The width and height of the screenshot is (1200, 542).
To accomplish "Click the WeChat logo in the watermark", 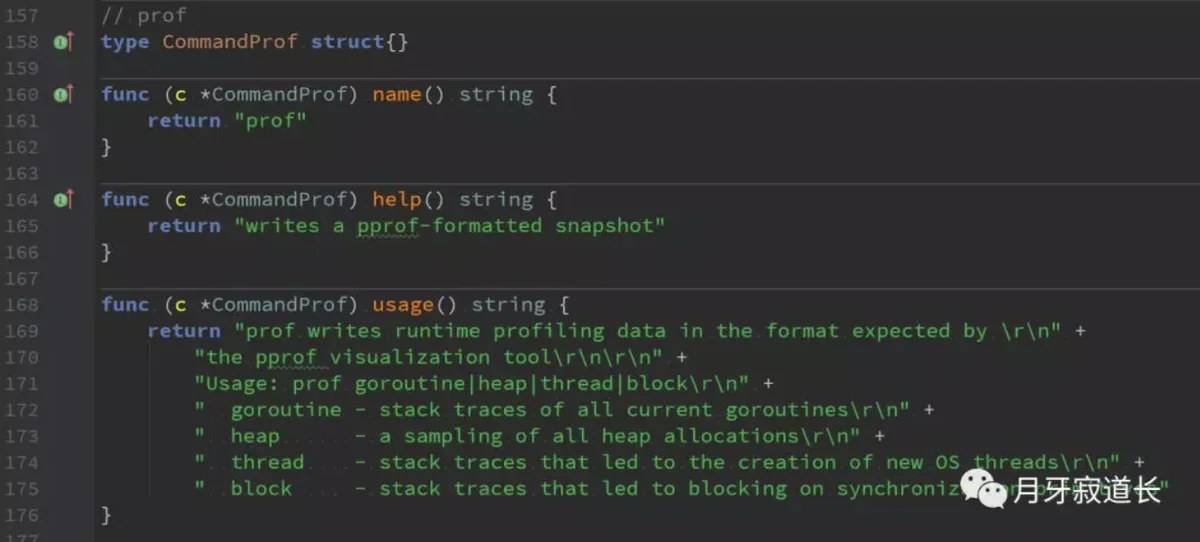I will (x=984, y=490).
